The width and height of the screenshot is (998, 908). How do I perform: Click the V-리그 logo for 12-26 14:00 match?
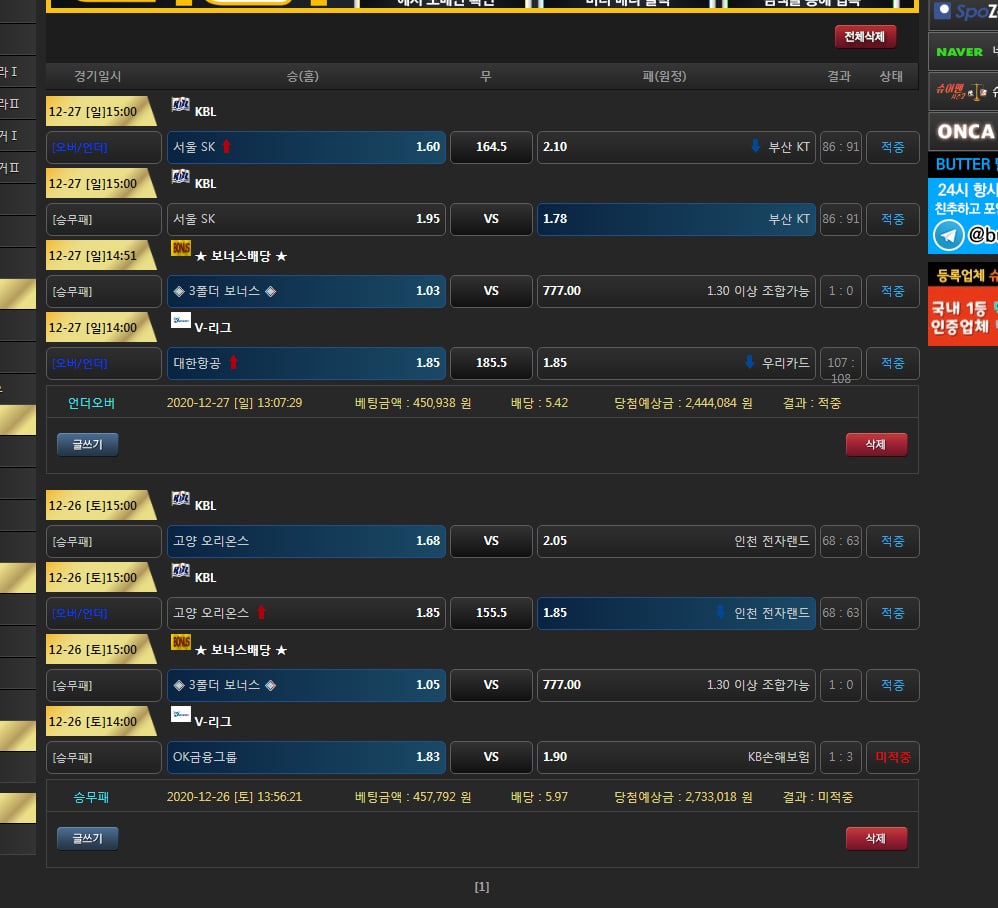181,715
